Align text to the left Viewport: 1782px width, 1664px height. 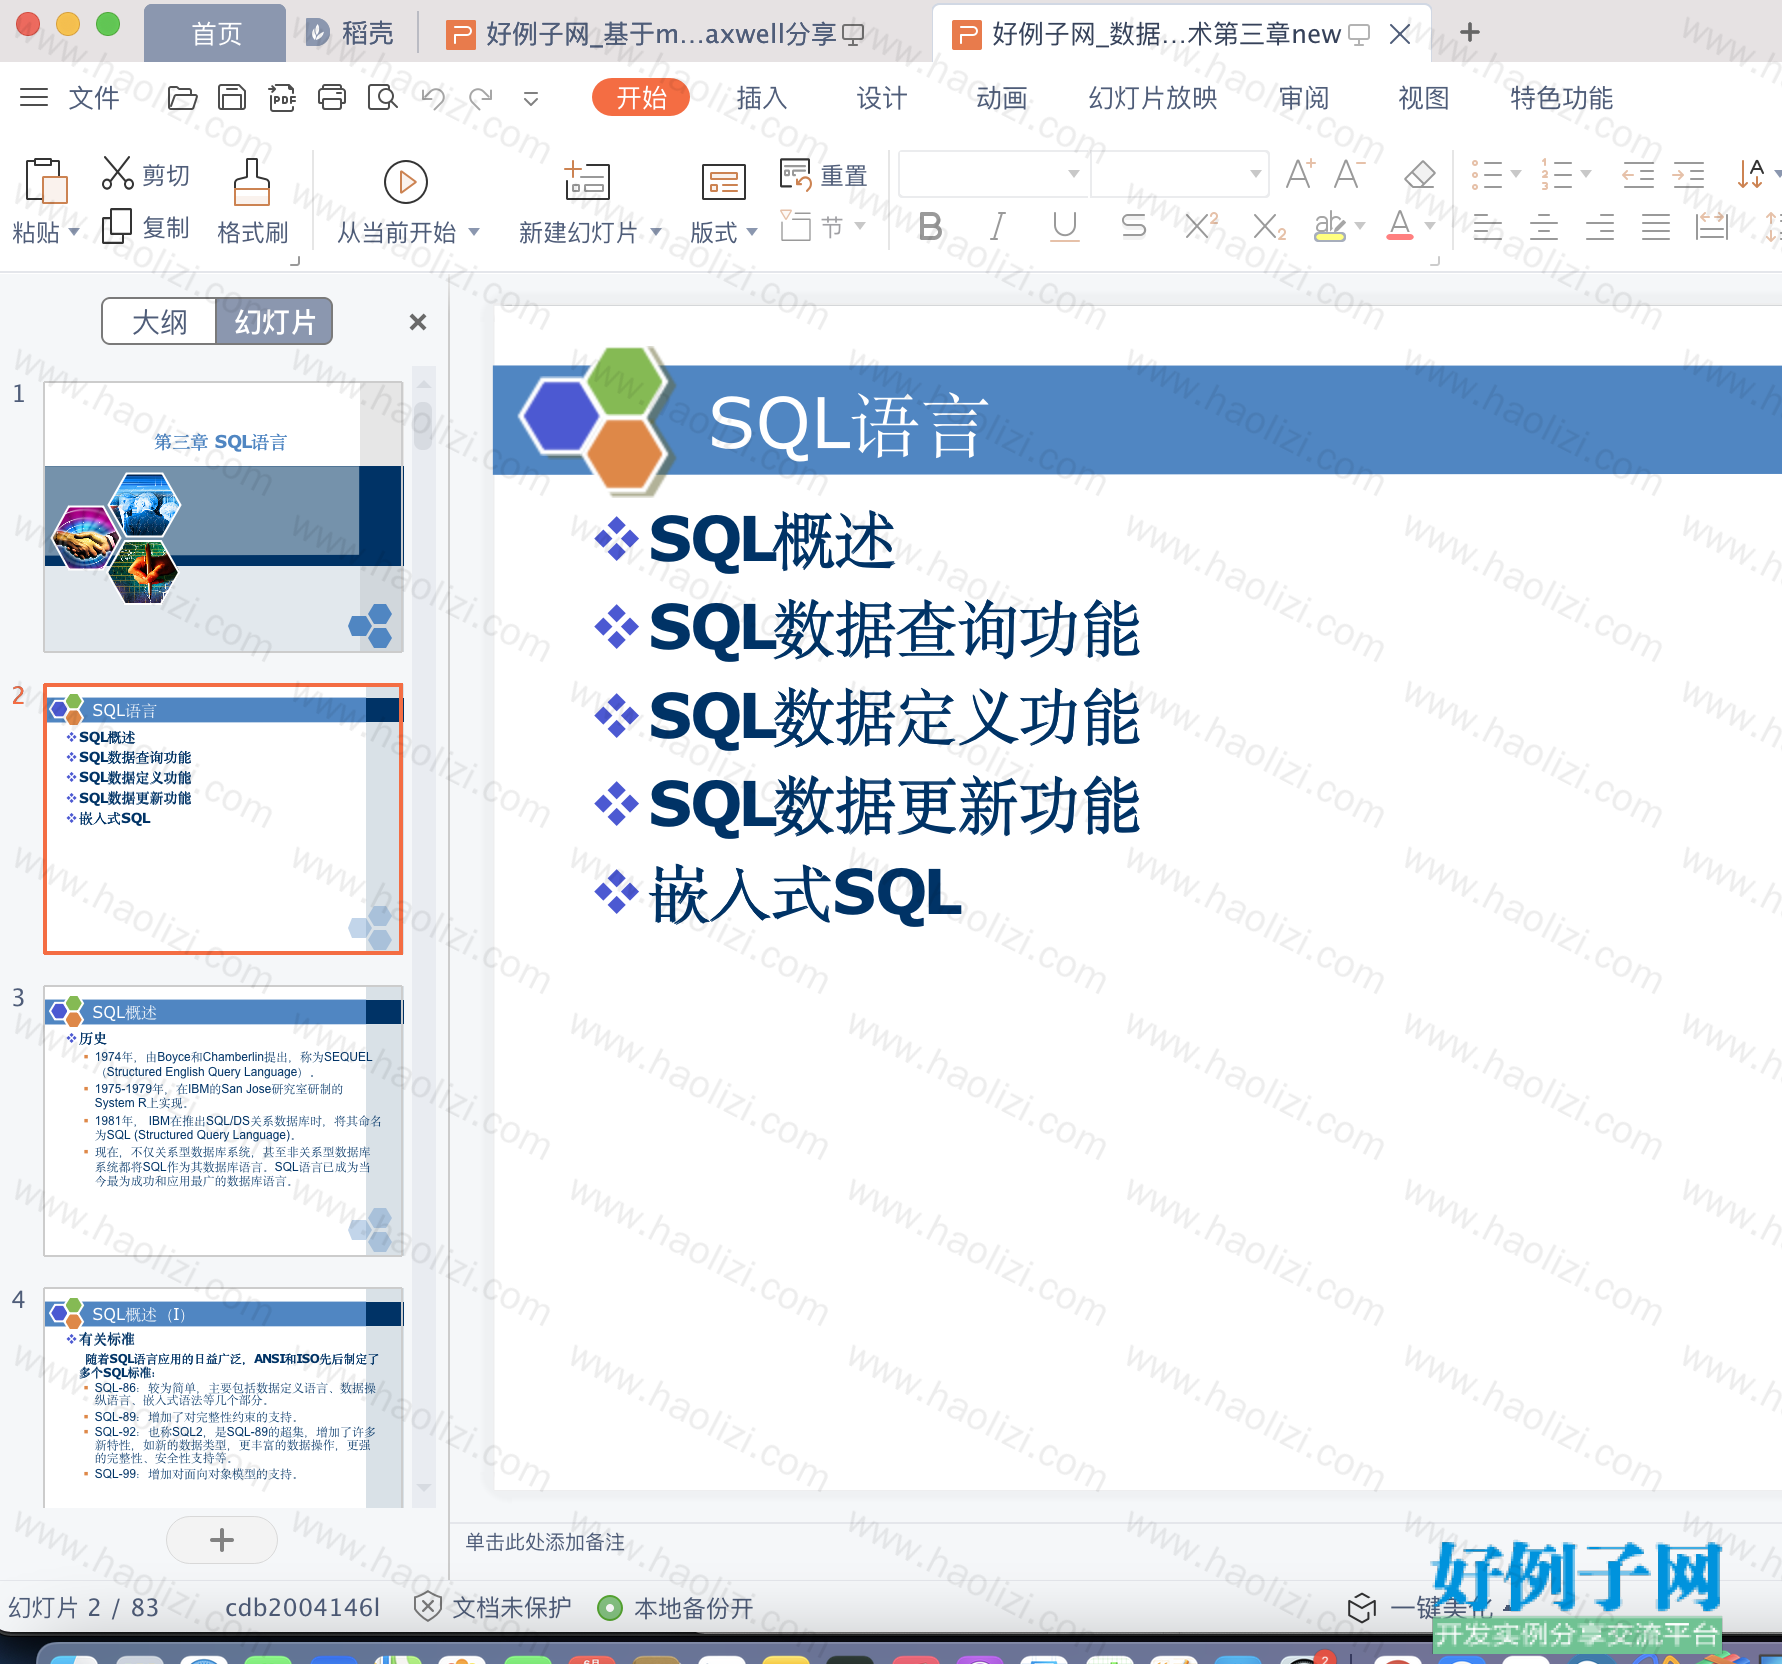[x=1488, y=227]
